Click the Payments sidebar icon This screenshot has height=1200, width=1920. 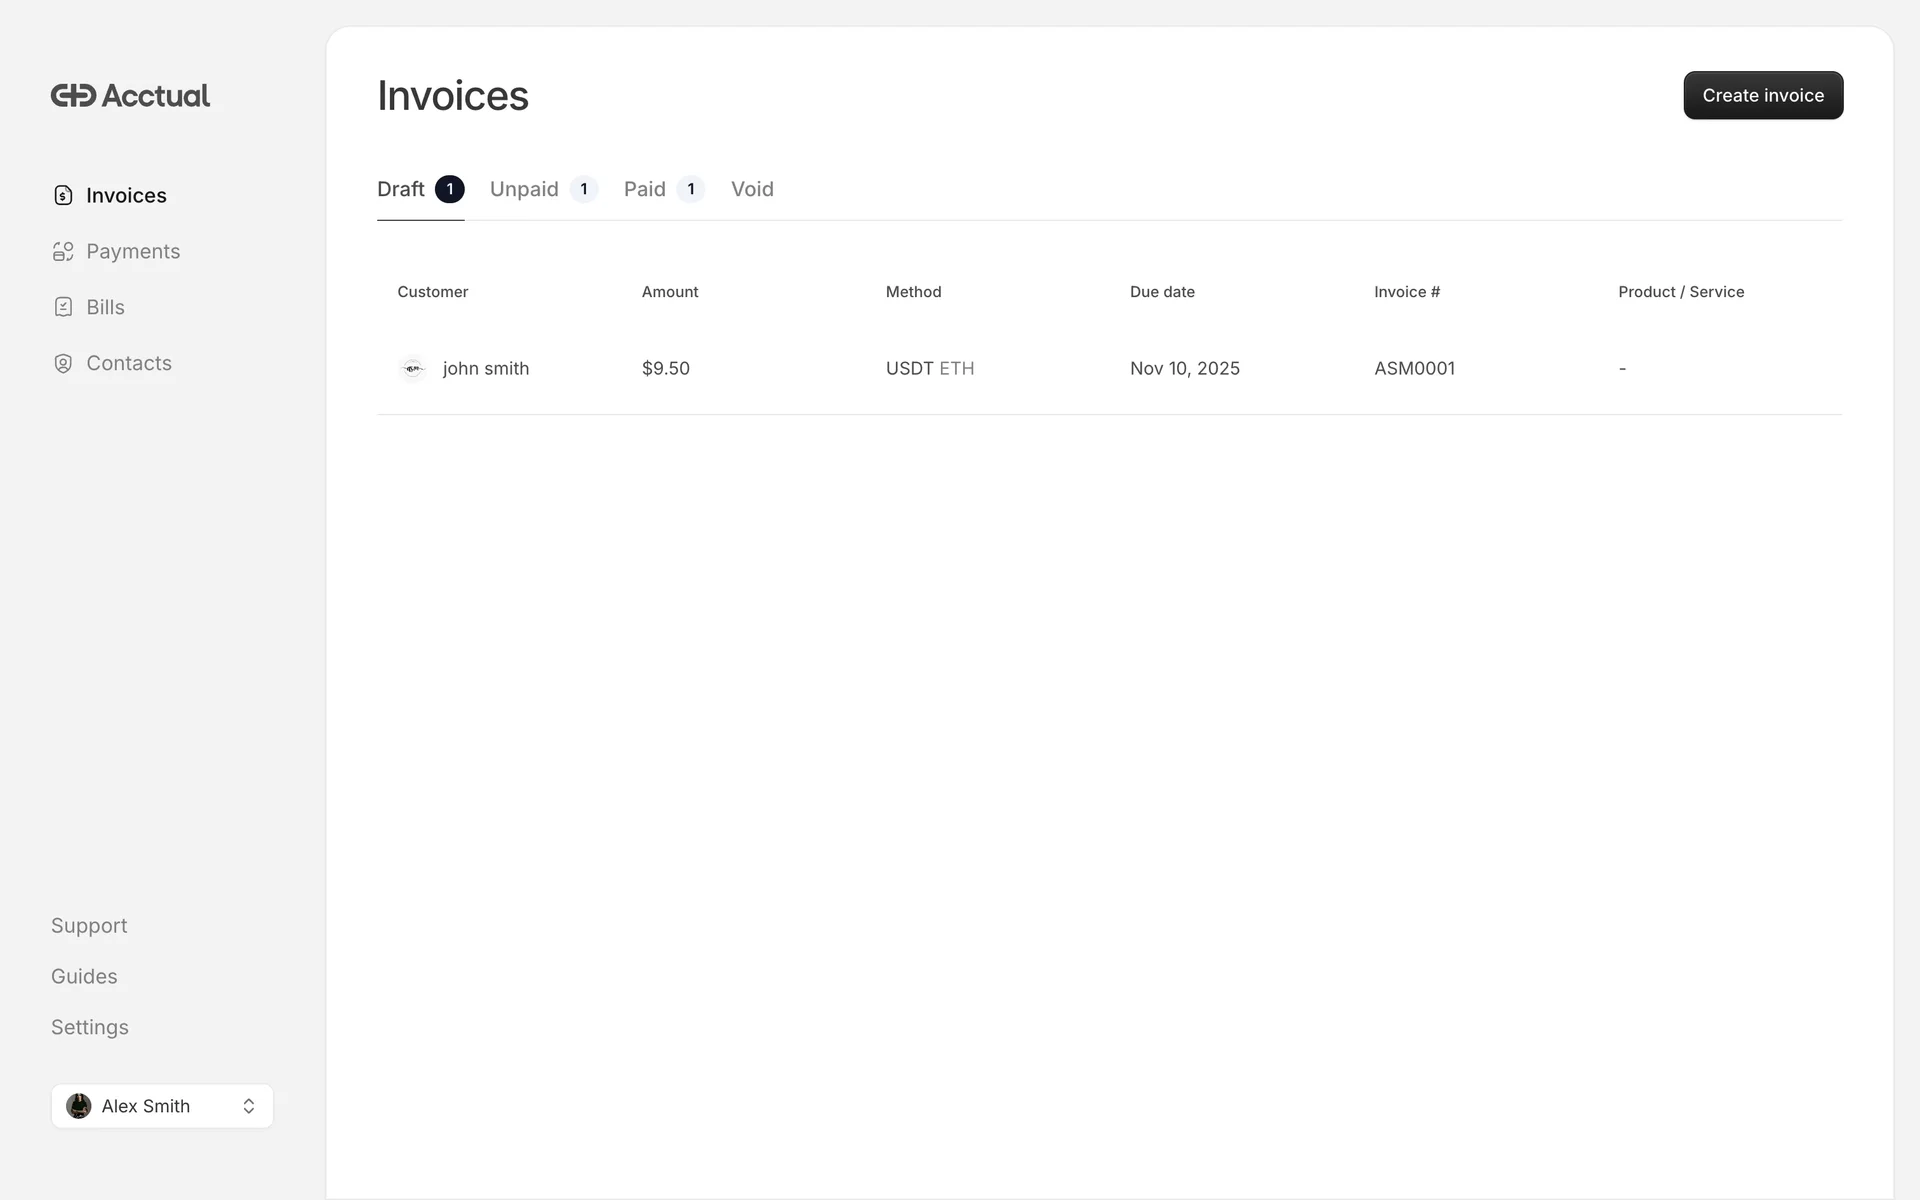tap(63, 251)
